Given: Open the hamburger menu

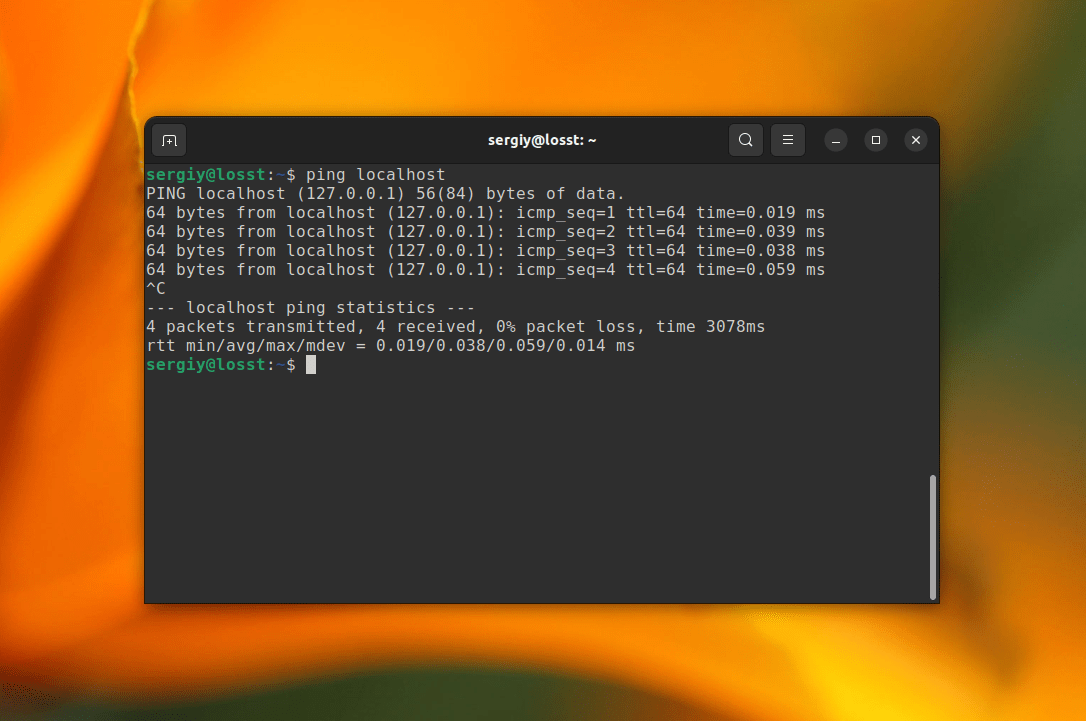Looking at the screenshot, I should (787, 140).
